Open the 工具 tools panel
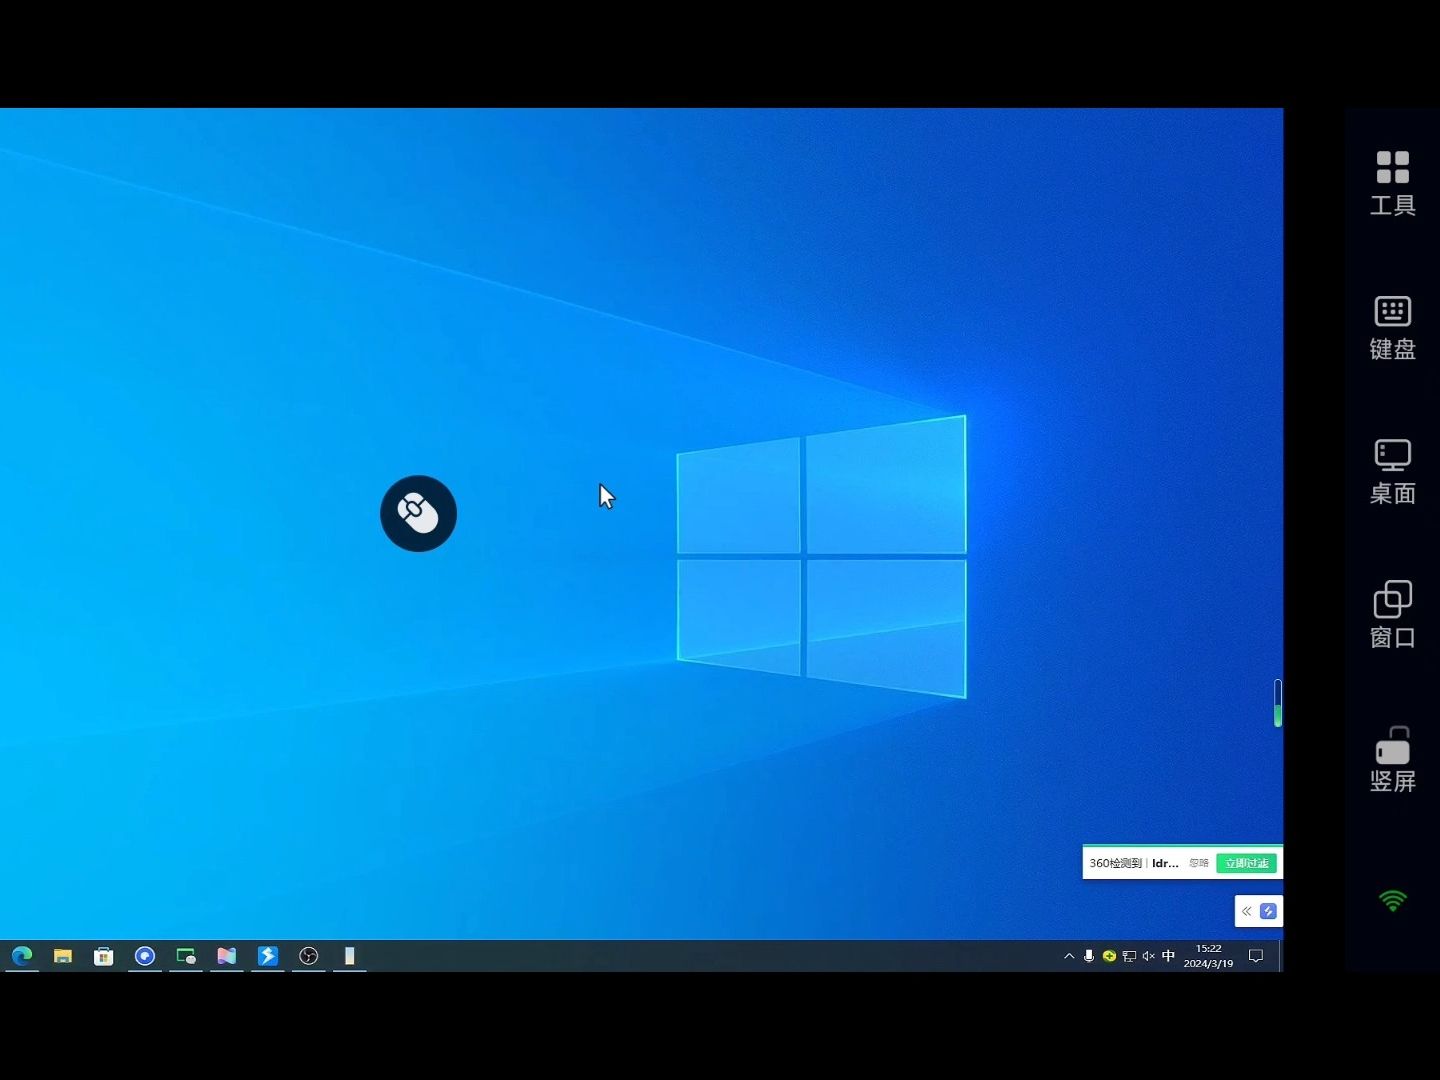 pos(1392,183)
